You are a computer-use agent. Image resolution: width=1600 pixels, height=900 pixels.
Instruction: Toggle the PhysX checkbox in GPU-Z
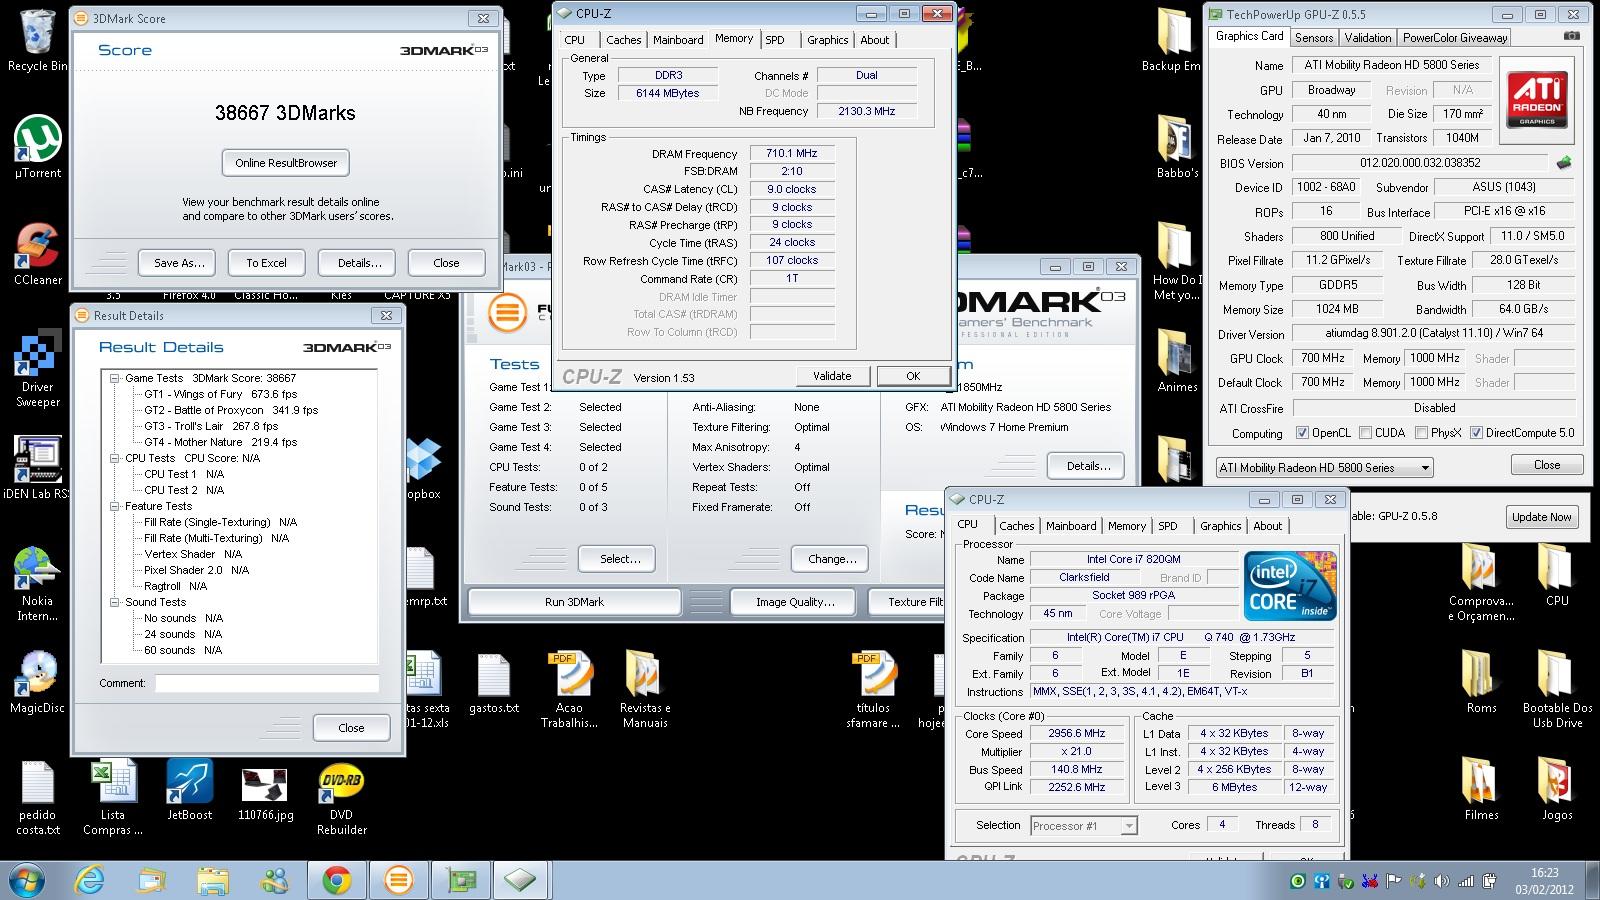coord(1421,433)
